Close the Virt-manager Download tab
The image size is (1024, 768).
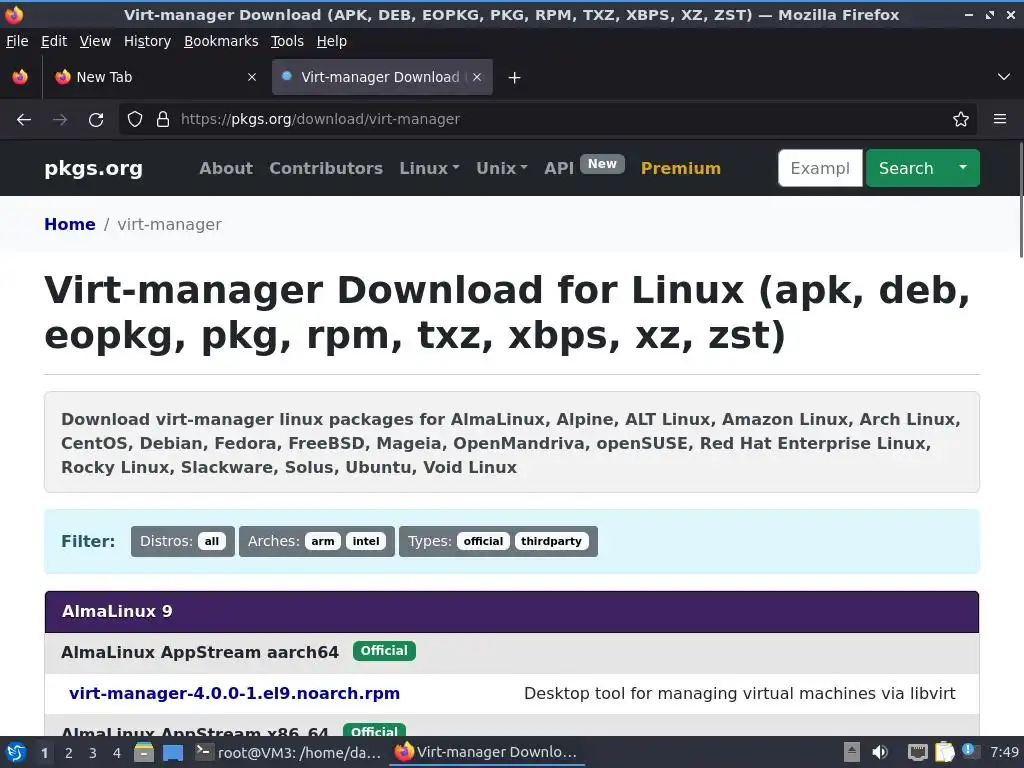[x=477, y=77]
